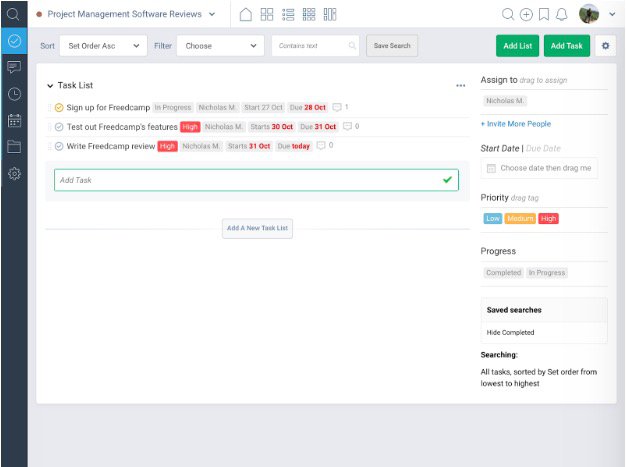Mark Write Freedcamp review complete
Viewport: 626px width, 467px height.
coord(59,146)
